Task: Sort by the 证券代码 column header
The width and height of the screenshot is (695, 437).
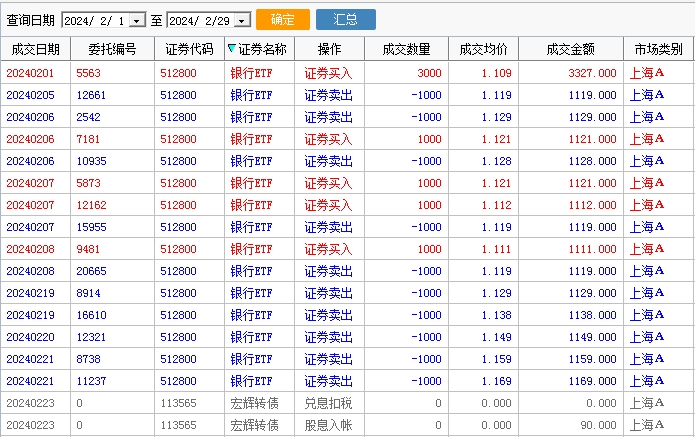Action: (x=188, y=49)
